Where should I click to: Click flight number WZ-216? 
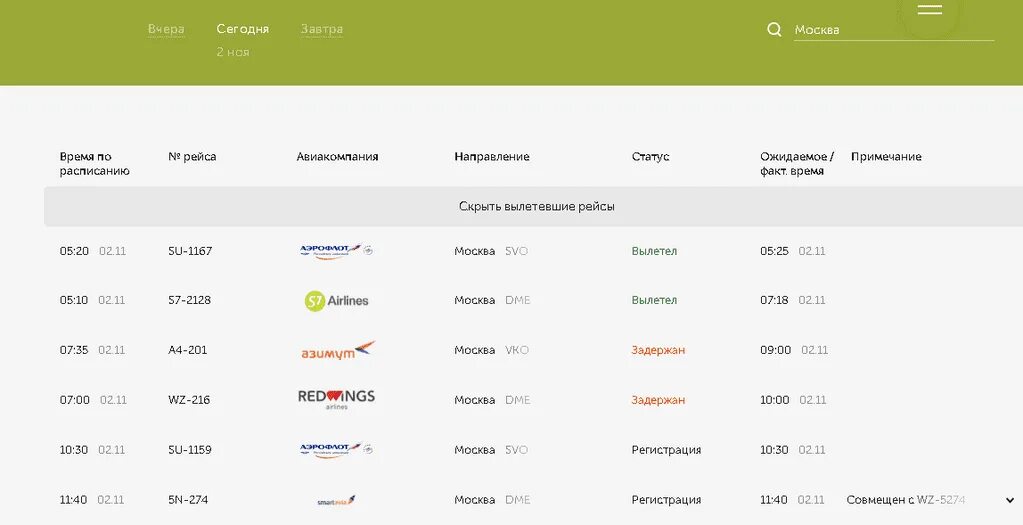click(x=189, y=400)
